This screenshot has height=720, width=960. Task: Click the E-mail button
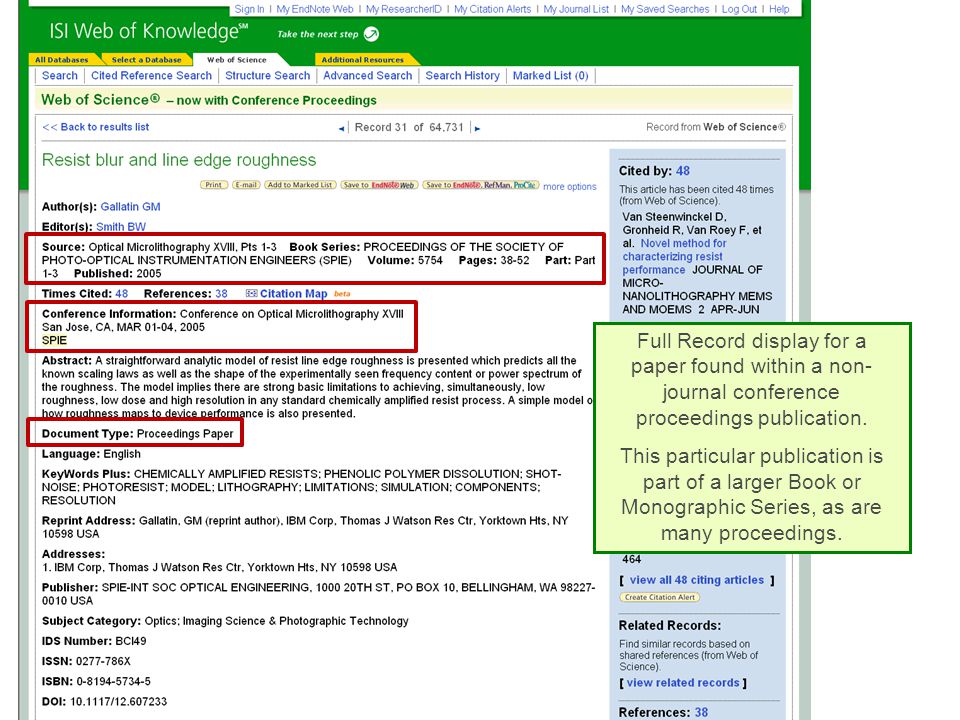click(246, 185)
